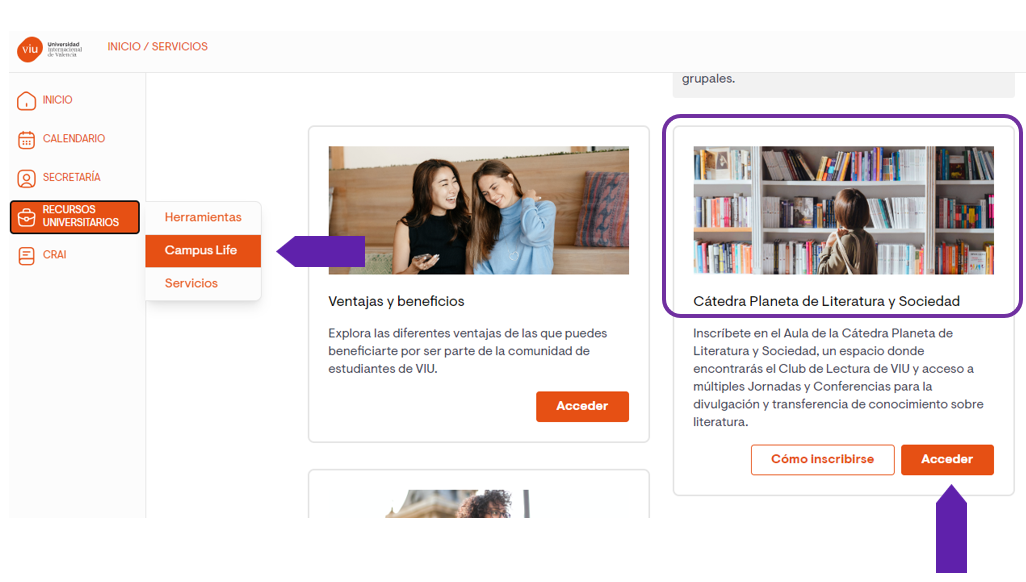The height and width of the screenshot is (582, 1026).
Task: Click the word grupales. in top card
Action: [x=708, y=79]
